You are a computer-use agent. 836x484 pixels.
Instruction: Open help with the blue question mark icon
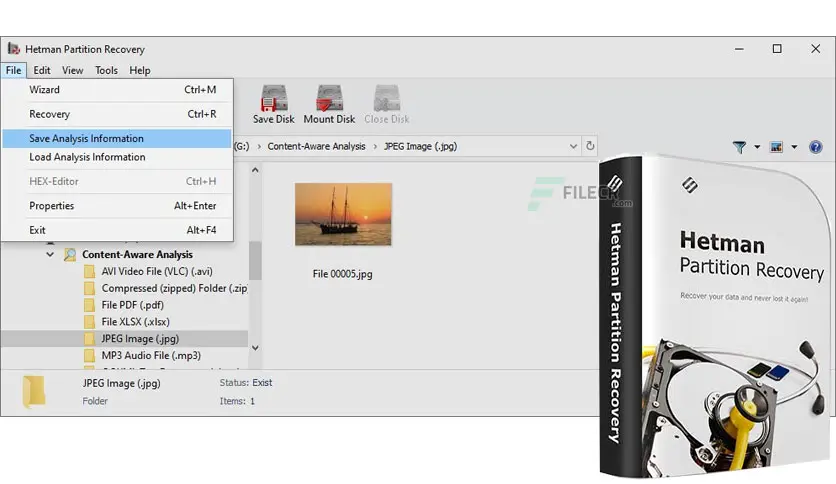pos(815,147)
